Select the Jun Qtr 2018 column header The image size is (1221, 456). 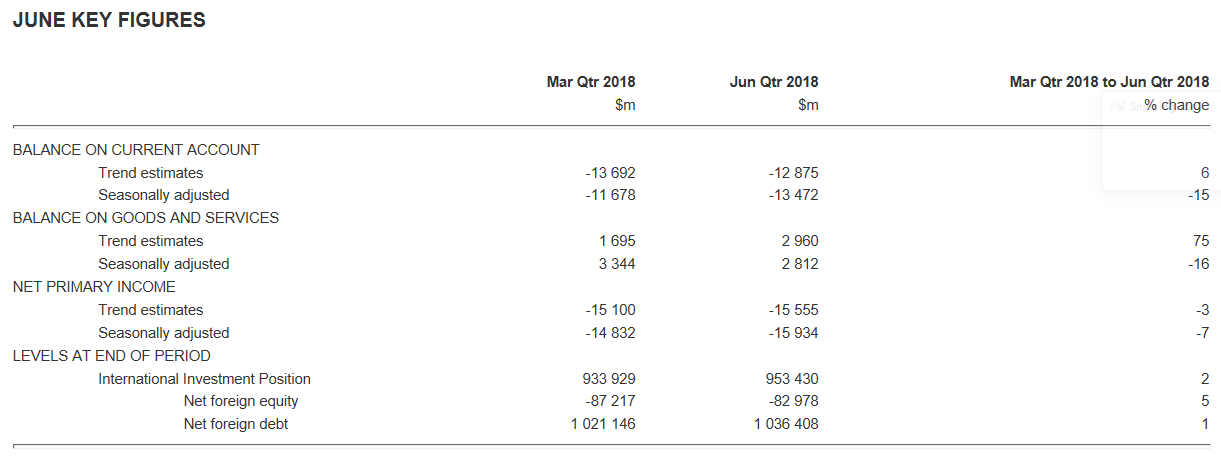pyautogui.click(x=774, y=82)
